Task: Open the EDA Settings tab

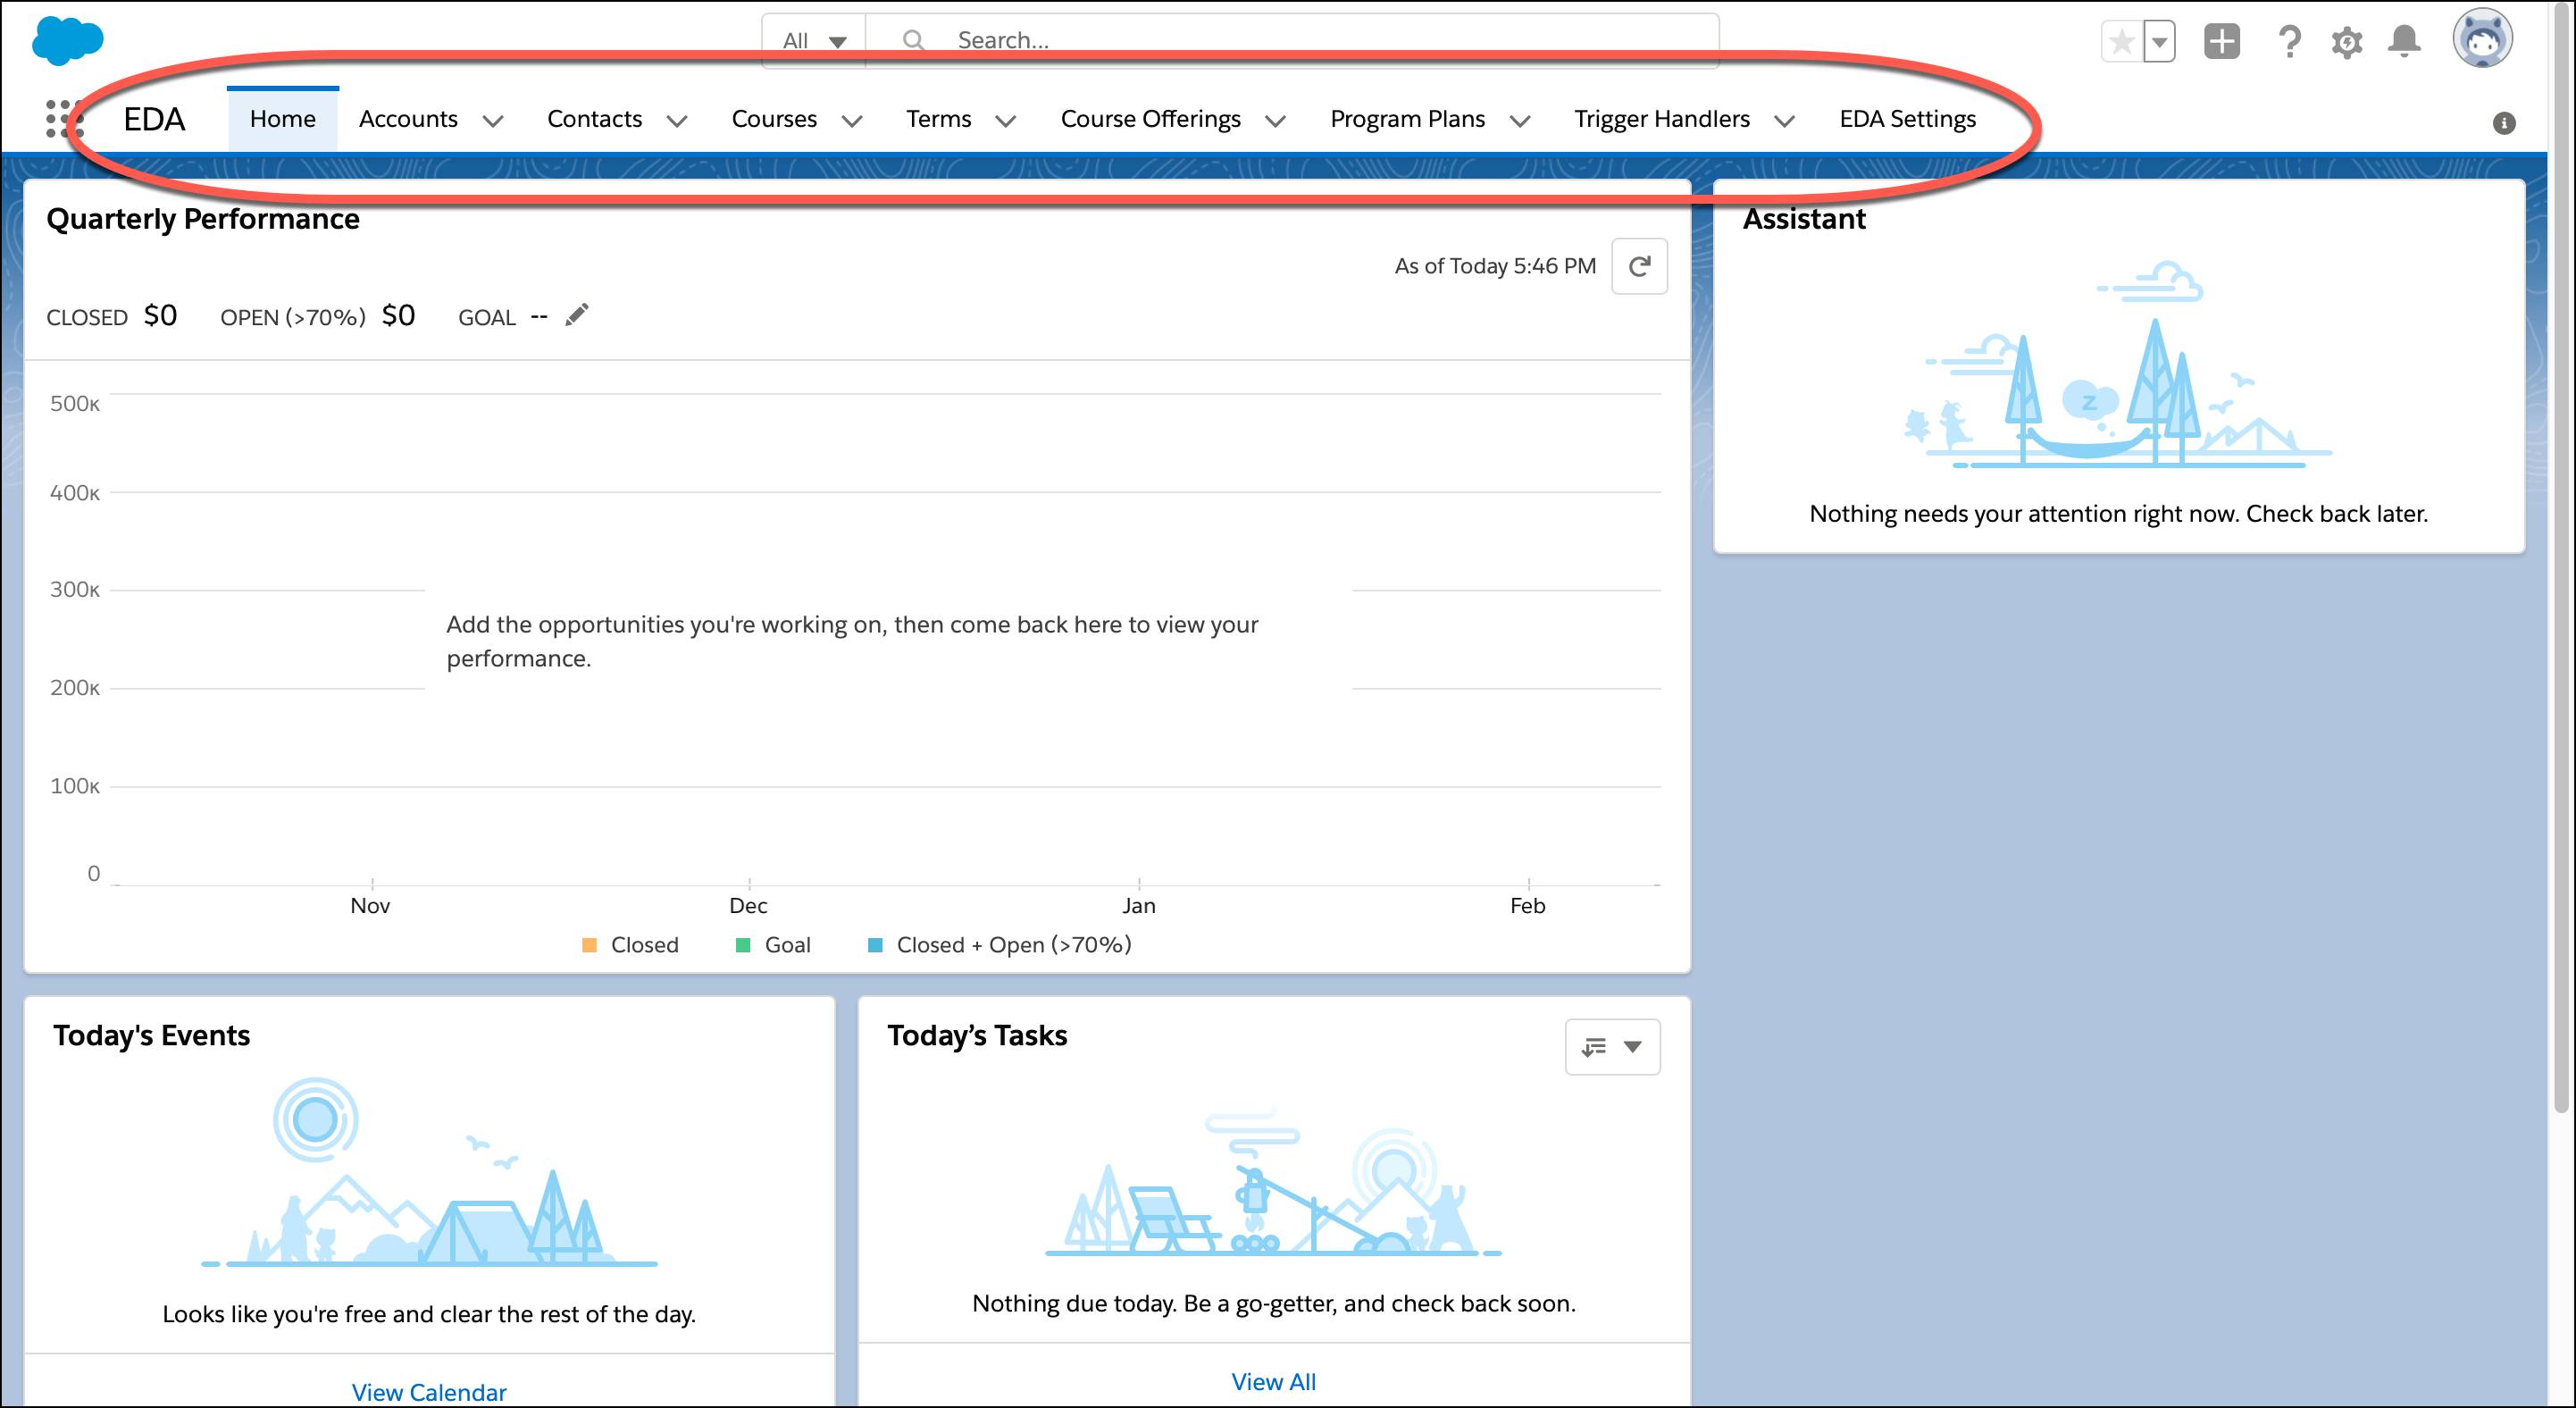Action: tap(1907, 119)
